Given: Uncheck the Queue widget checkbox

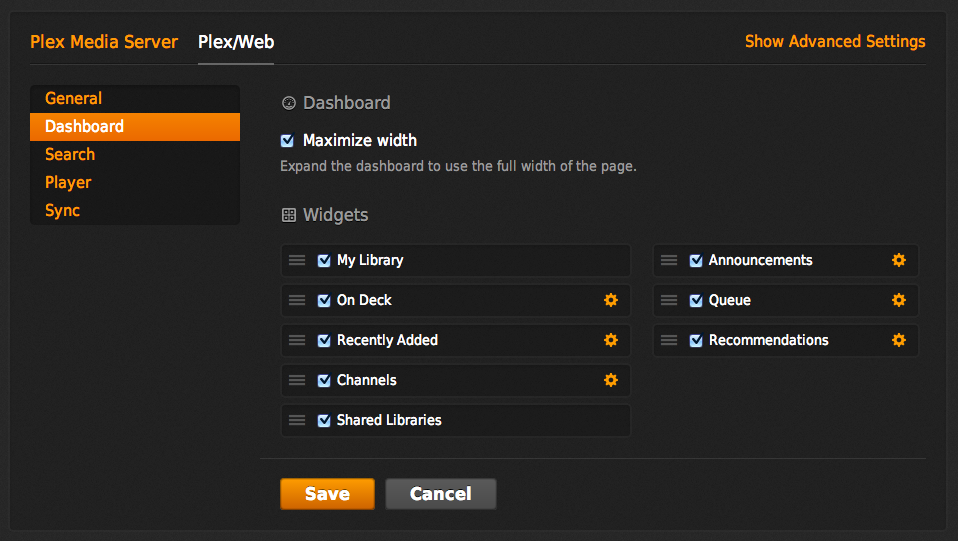Looking at the screenshot, I should tap(696, 300).
